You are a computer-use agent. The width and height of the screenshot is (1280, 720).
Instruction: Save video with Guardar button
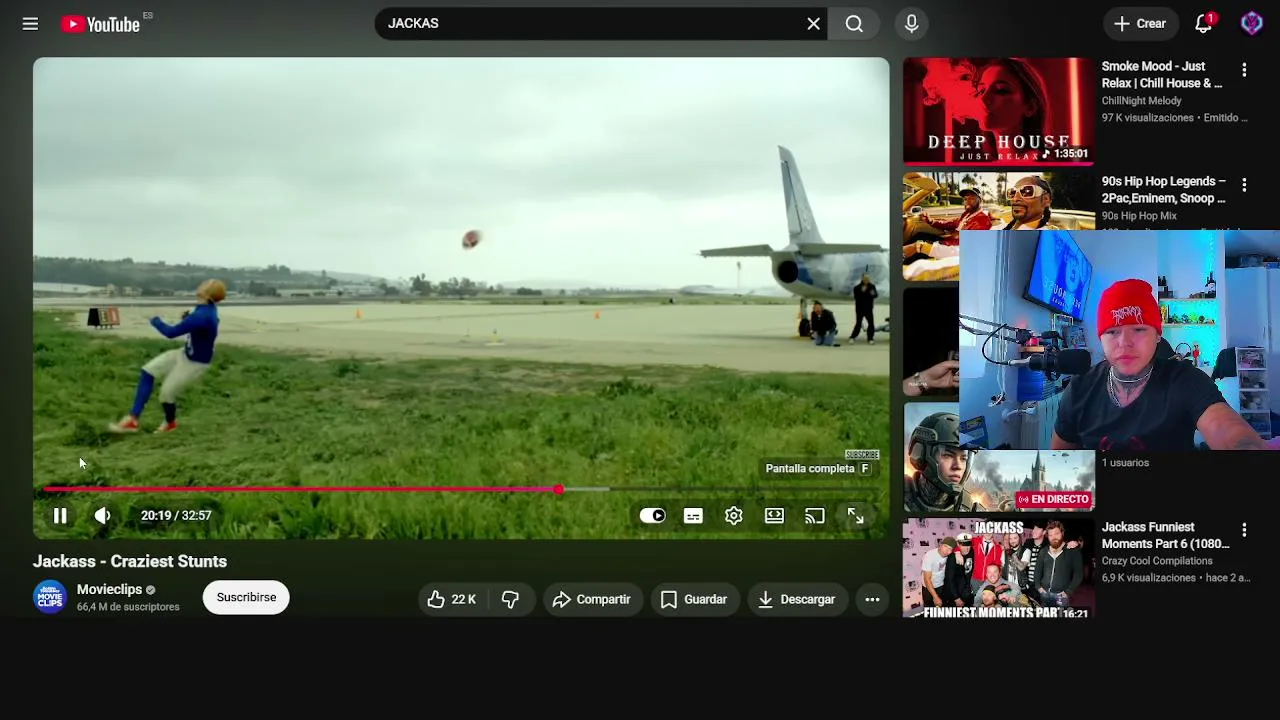click(694, 599)
